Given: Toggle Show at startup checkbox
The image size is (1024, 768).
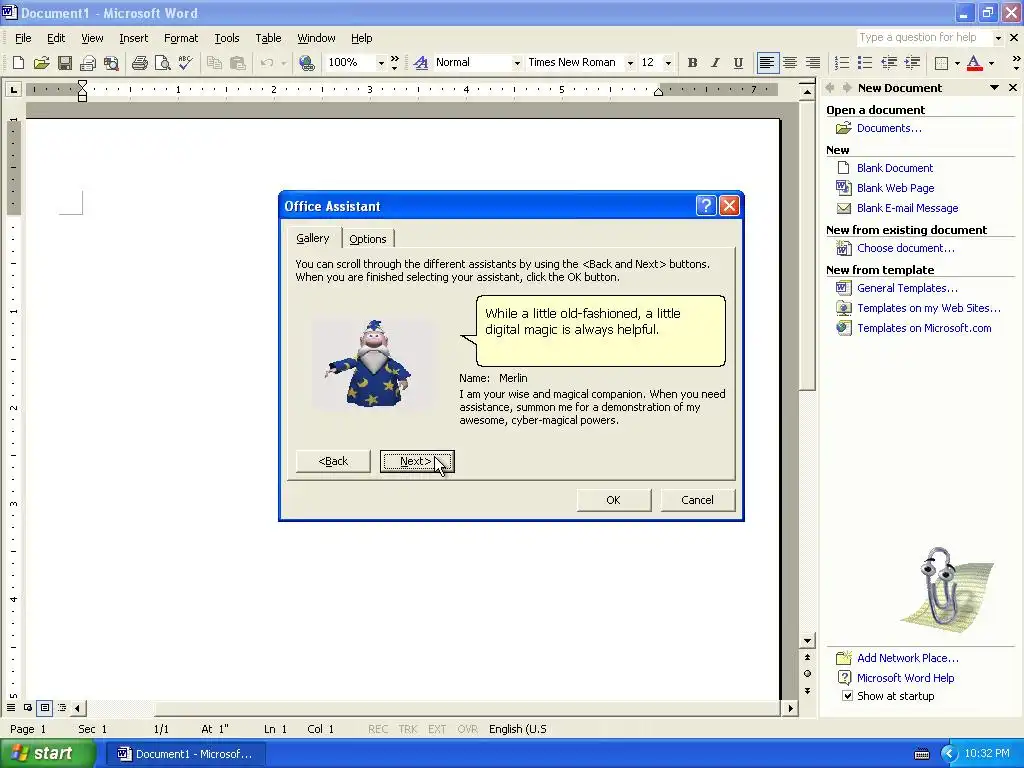Looking at the screenshot, I should tap(847, 696).
